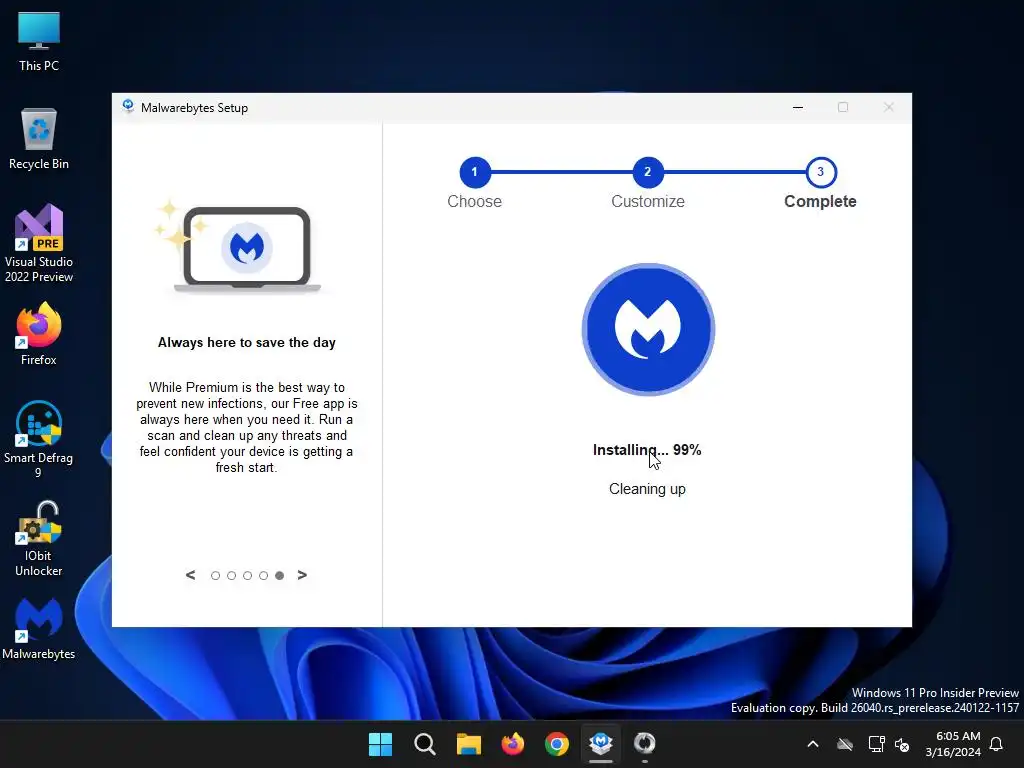Click the Malwarebytes Setup title bar icon
The image size is (1024, 768).
pos(128,107)
